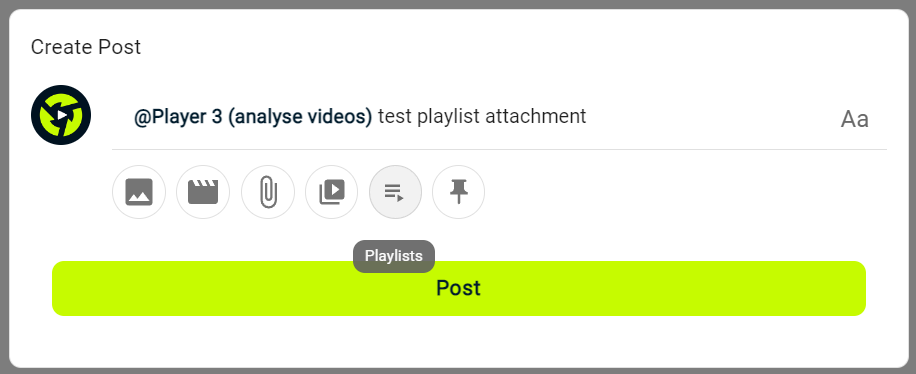The width and height of the screenshot is (916, 374).
Task: Submit with the green Post button
Action: point(459,288)
